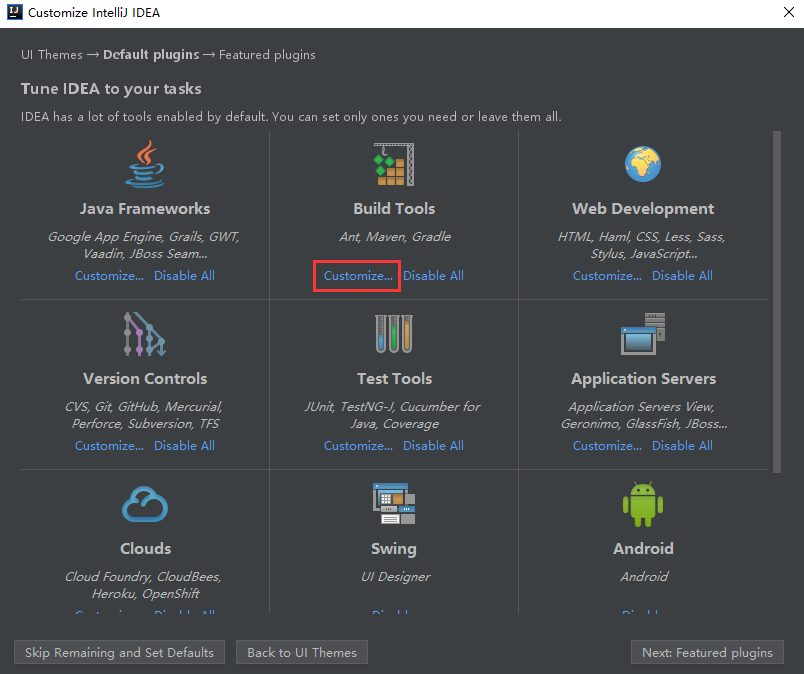Open Customize for Application Servers
Viewport: 804px width, 674px height.
(x=607, y=446)
